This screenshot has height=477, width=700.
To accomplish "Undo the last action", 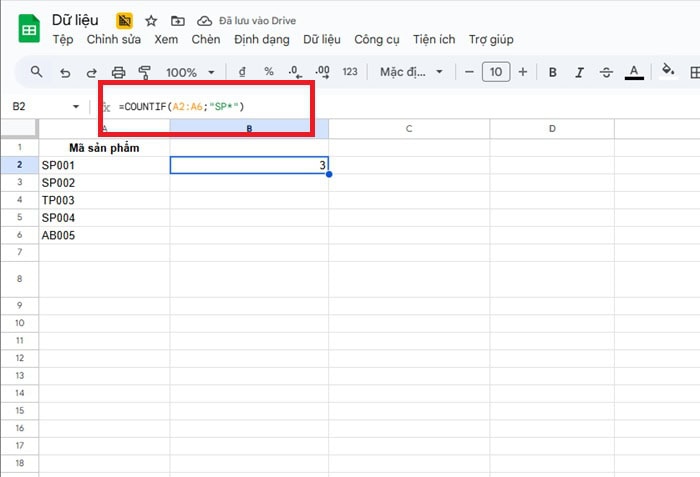I will click(65, 72).
